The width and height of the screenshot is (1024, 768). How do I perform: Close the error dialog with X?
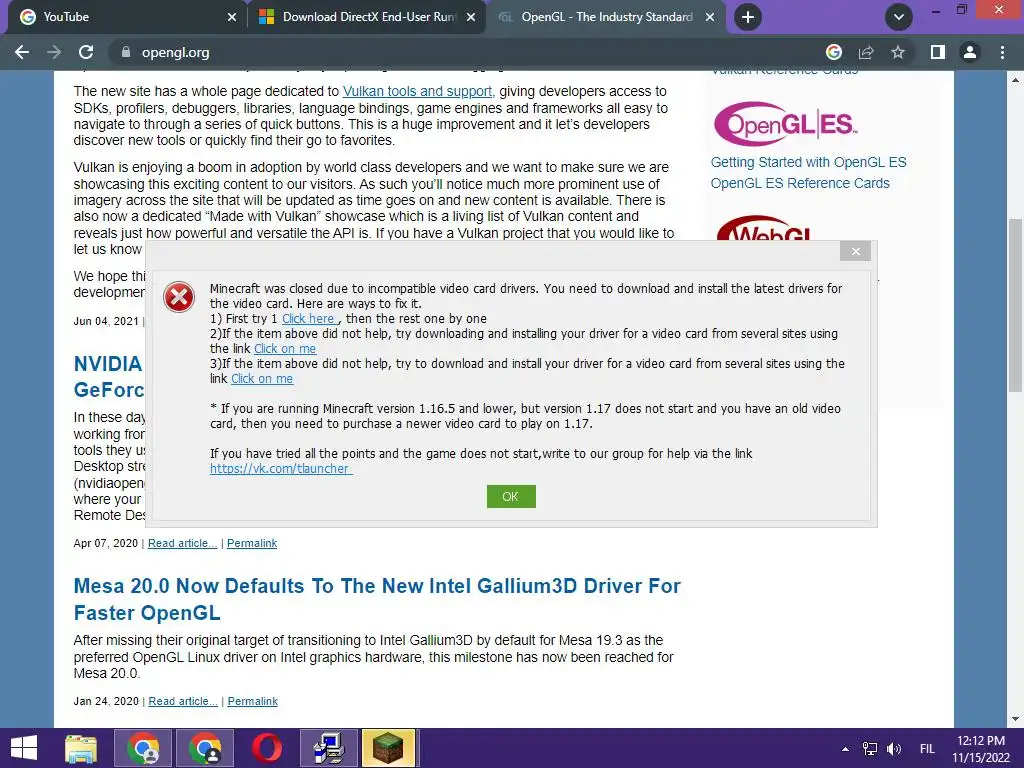click(856, 251)
